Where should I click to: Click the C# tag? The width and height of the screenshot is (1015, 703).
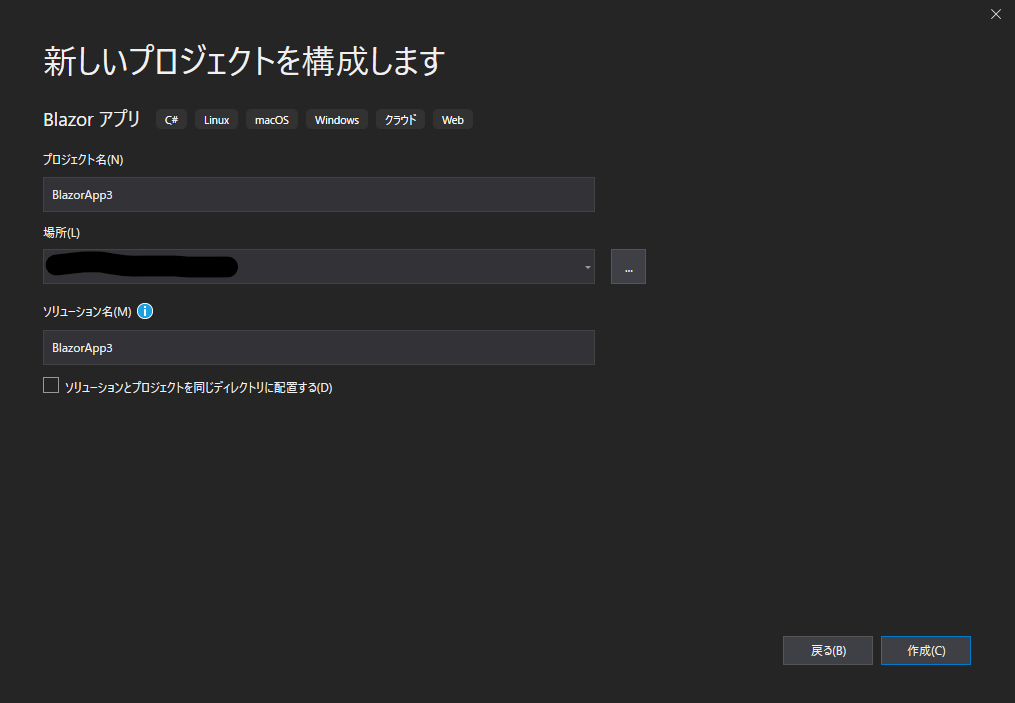[172, 120]
